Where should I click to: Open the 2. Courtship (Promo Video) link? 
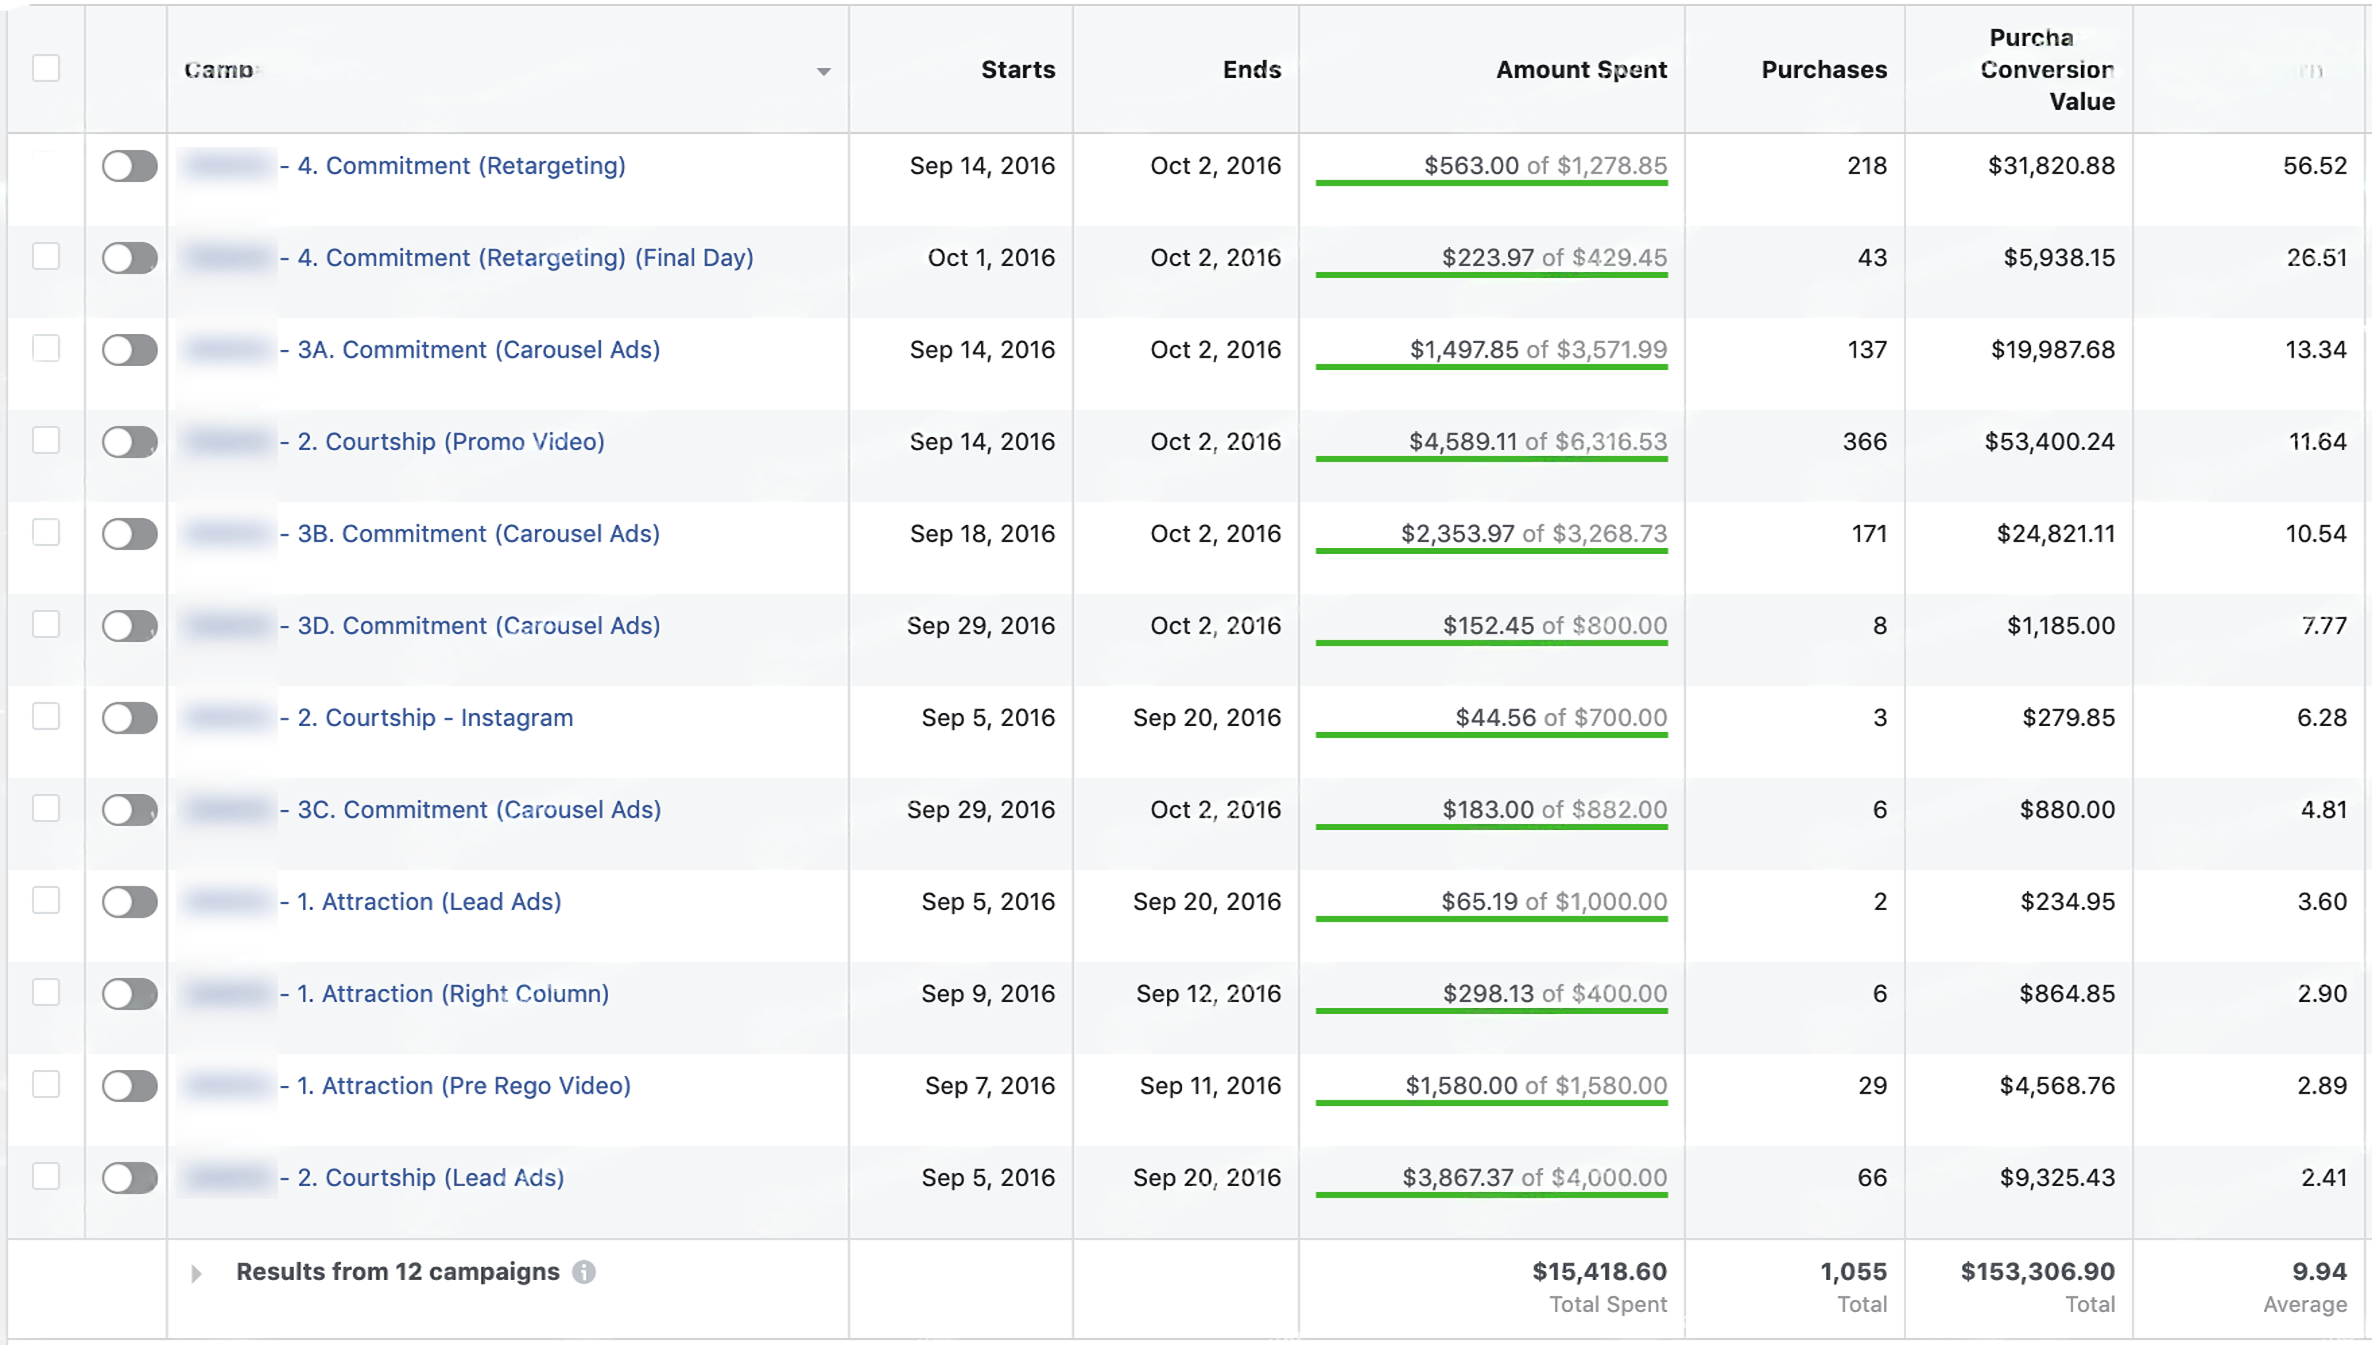[442, 442]
